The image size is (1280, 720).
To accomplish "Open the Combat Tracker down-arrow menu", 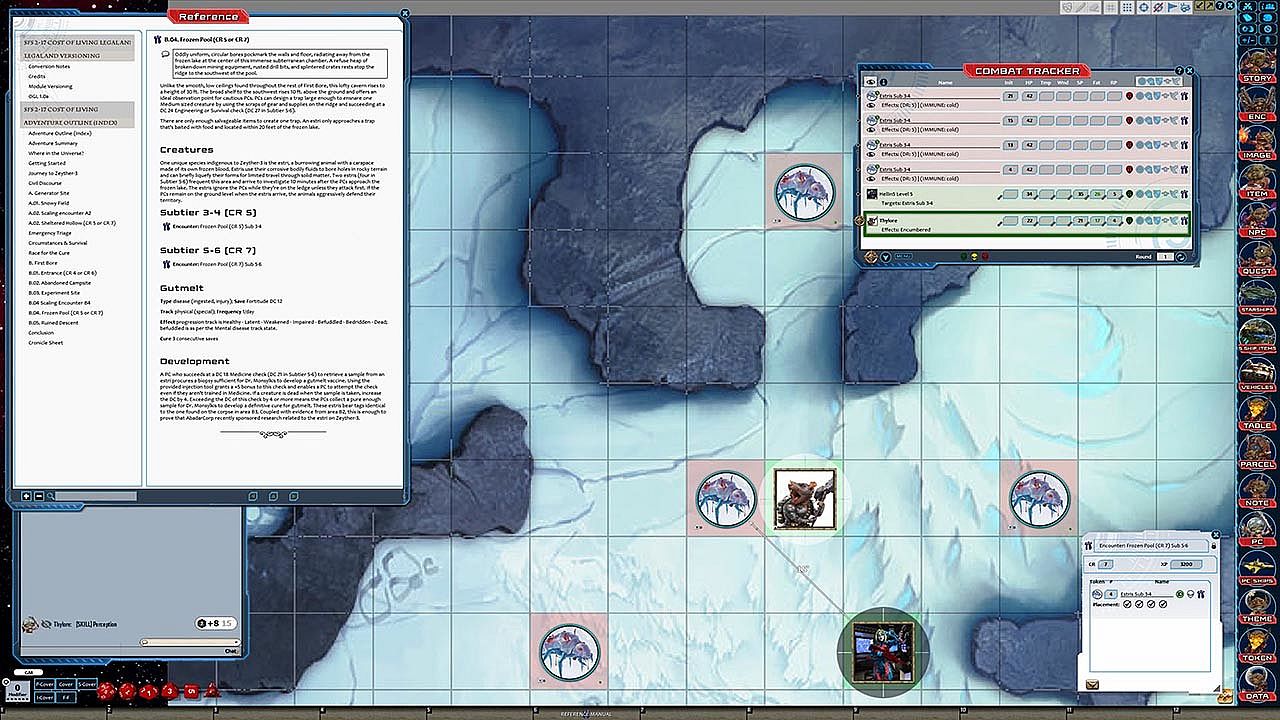I will (886, 257).
